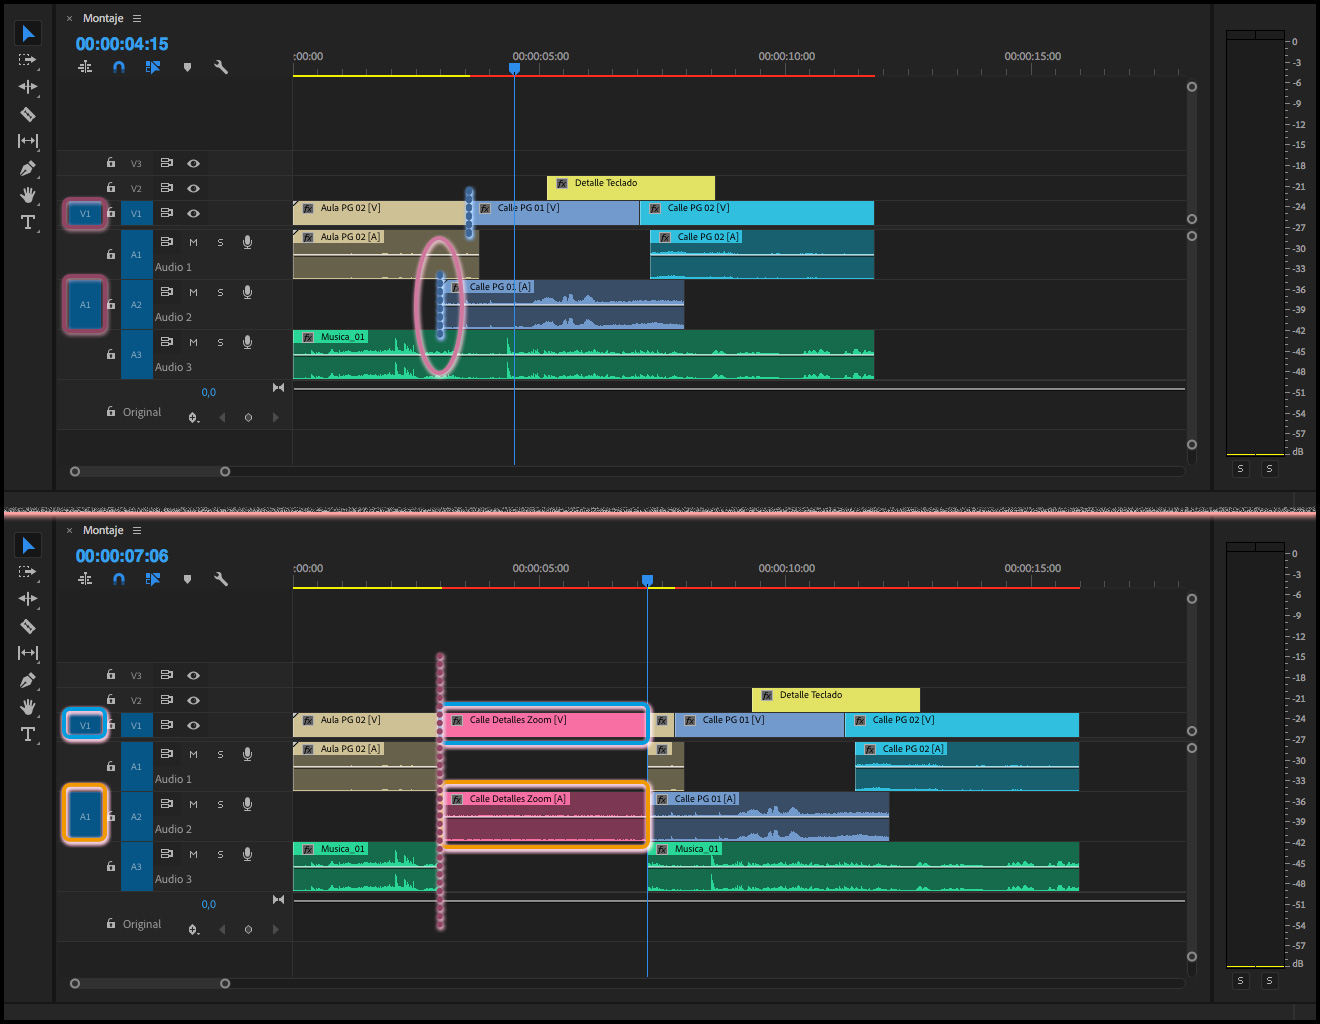Pick the Hand tool in the upper tools panel

point(28,195)
